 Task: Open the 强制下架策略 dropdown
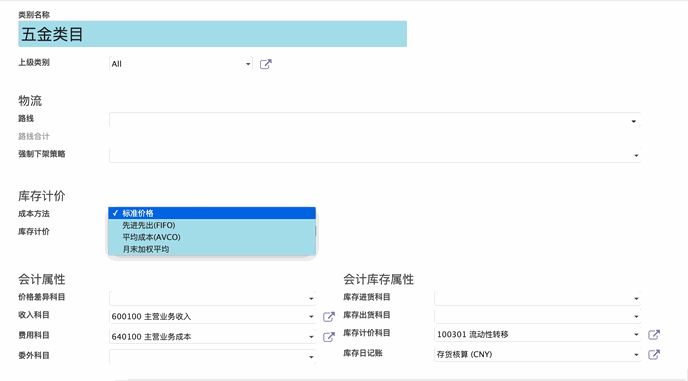[x=636, y=155]
